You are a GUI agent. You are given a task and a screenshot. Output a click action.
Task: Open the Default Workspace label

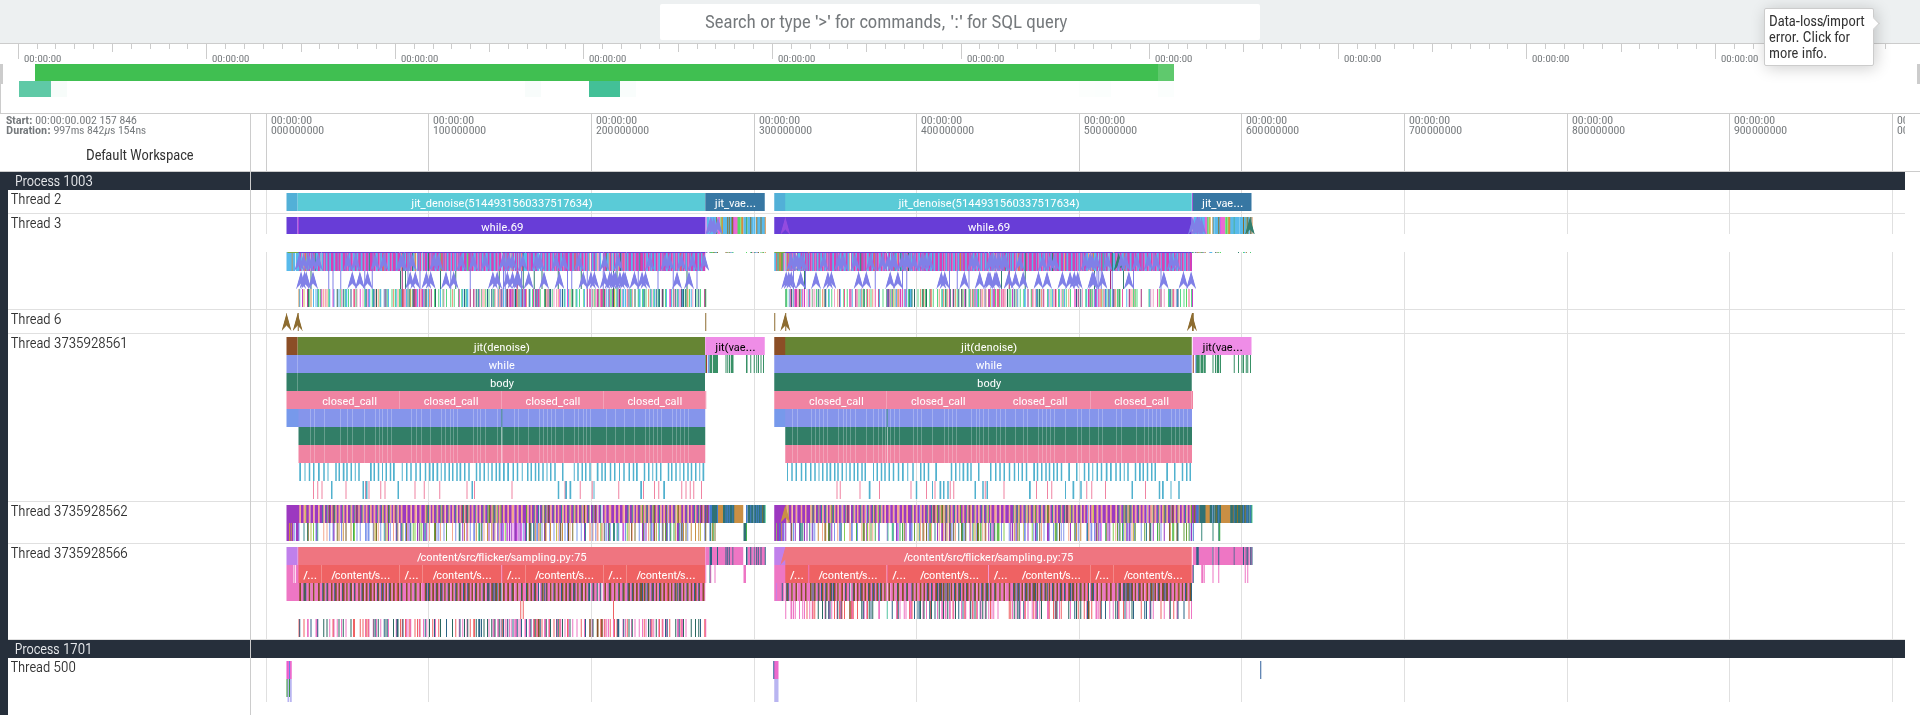(140, 155)
